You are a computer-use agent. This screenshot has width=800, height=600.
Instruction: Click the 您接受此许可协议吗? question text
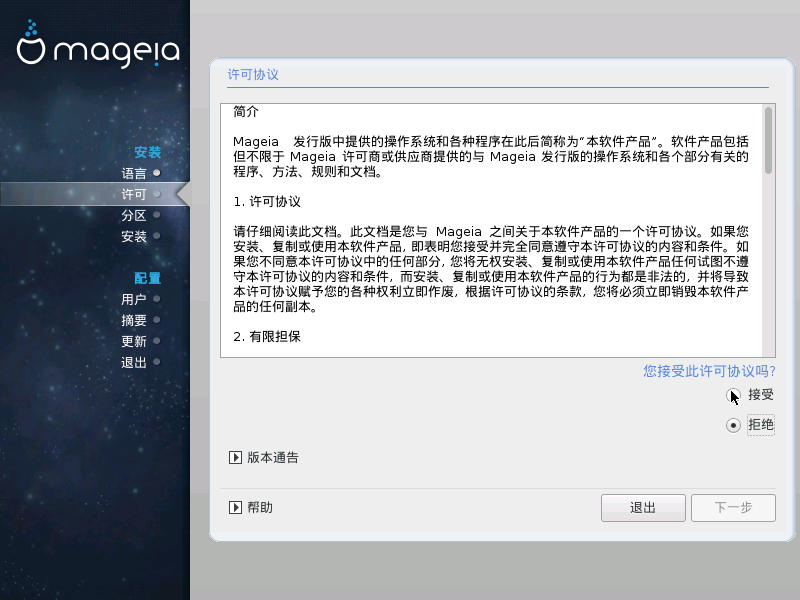(709, 371)
